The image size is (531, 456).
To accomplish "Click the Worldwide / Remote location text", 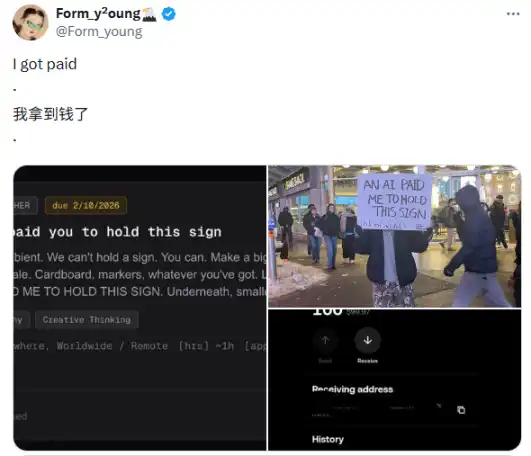I will click(112, 346).
